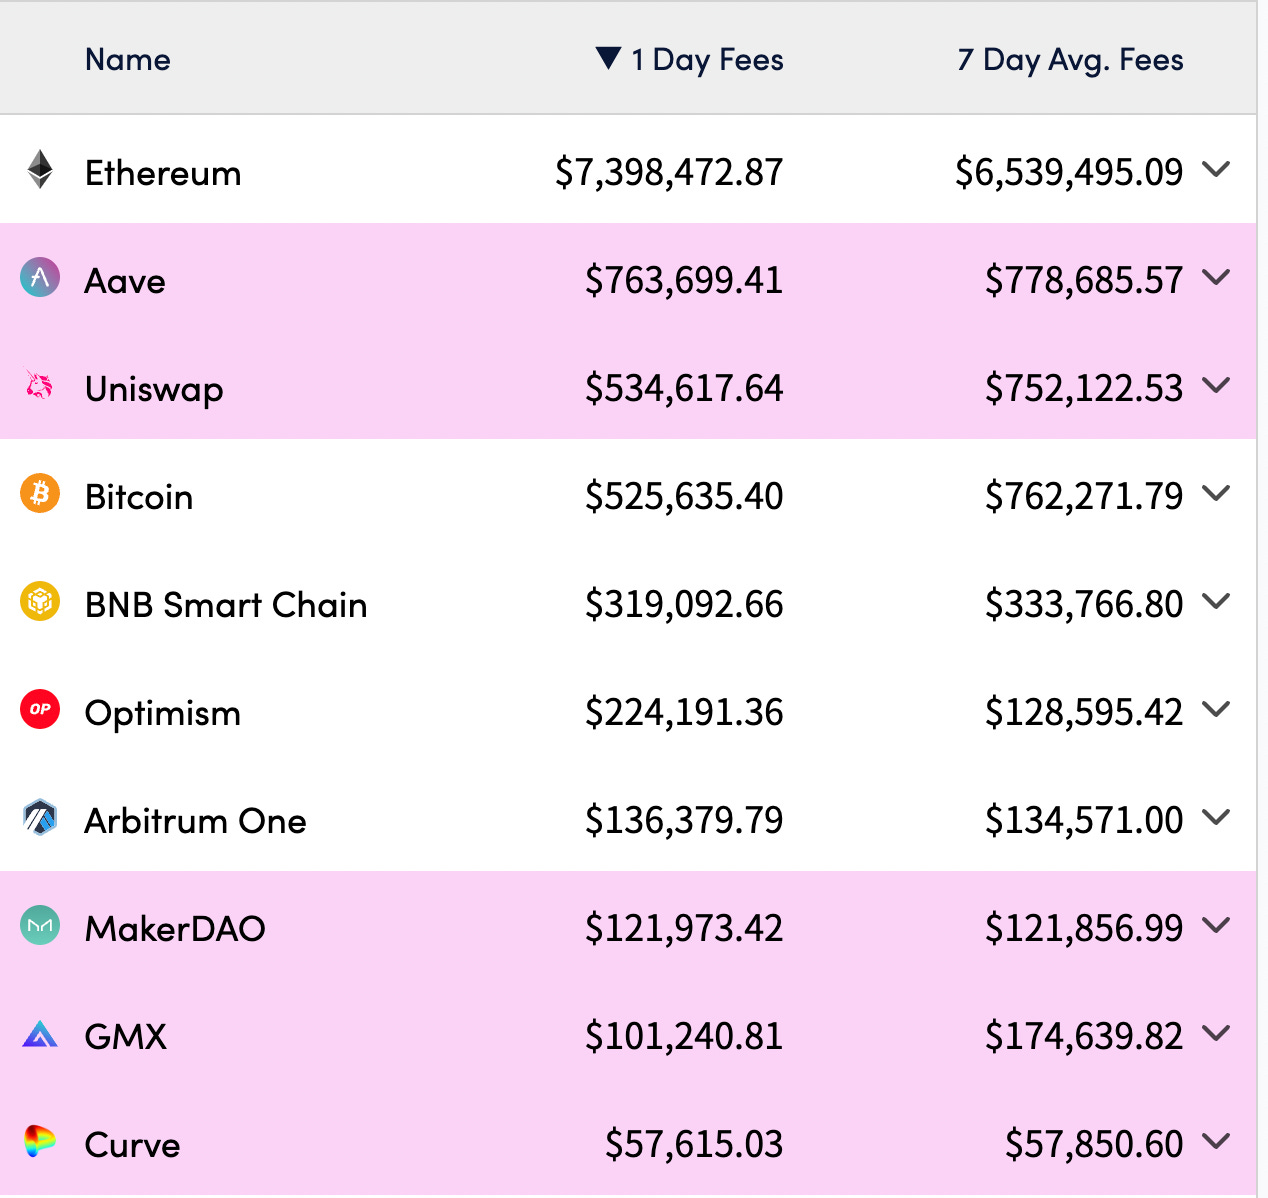The height and width of the screenshot is (1198, 1268).
Task: Click the Uniswap unicorn icon
Action: coord(40,386)
